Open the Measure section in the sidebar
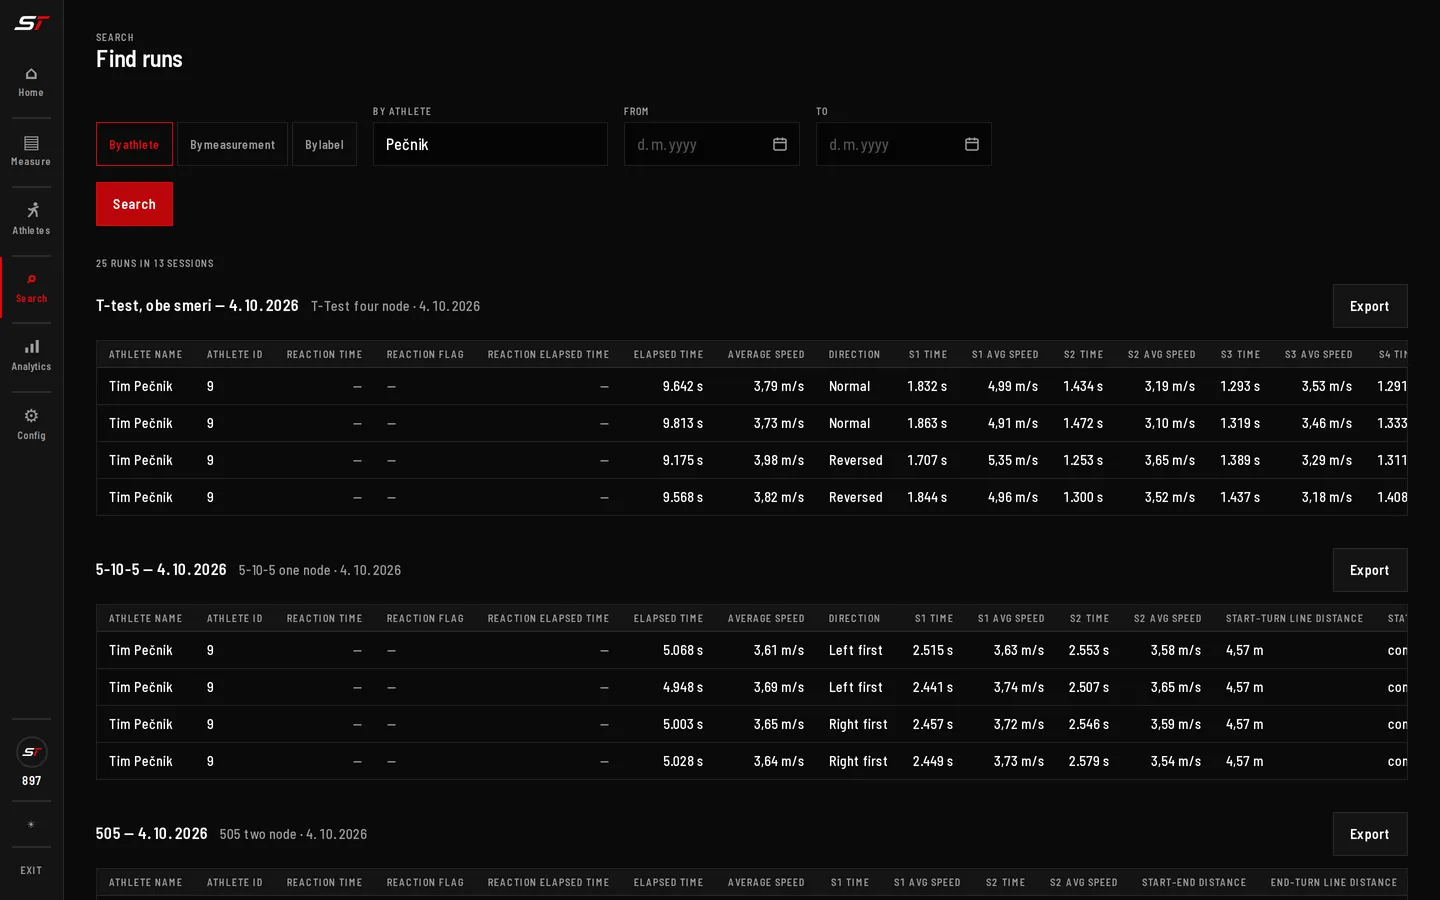 coord(31,151)
